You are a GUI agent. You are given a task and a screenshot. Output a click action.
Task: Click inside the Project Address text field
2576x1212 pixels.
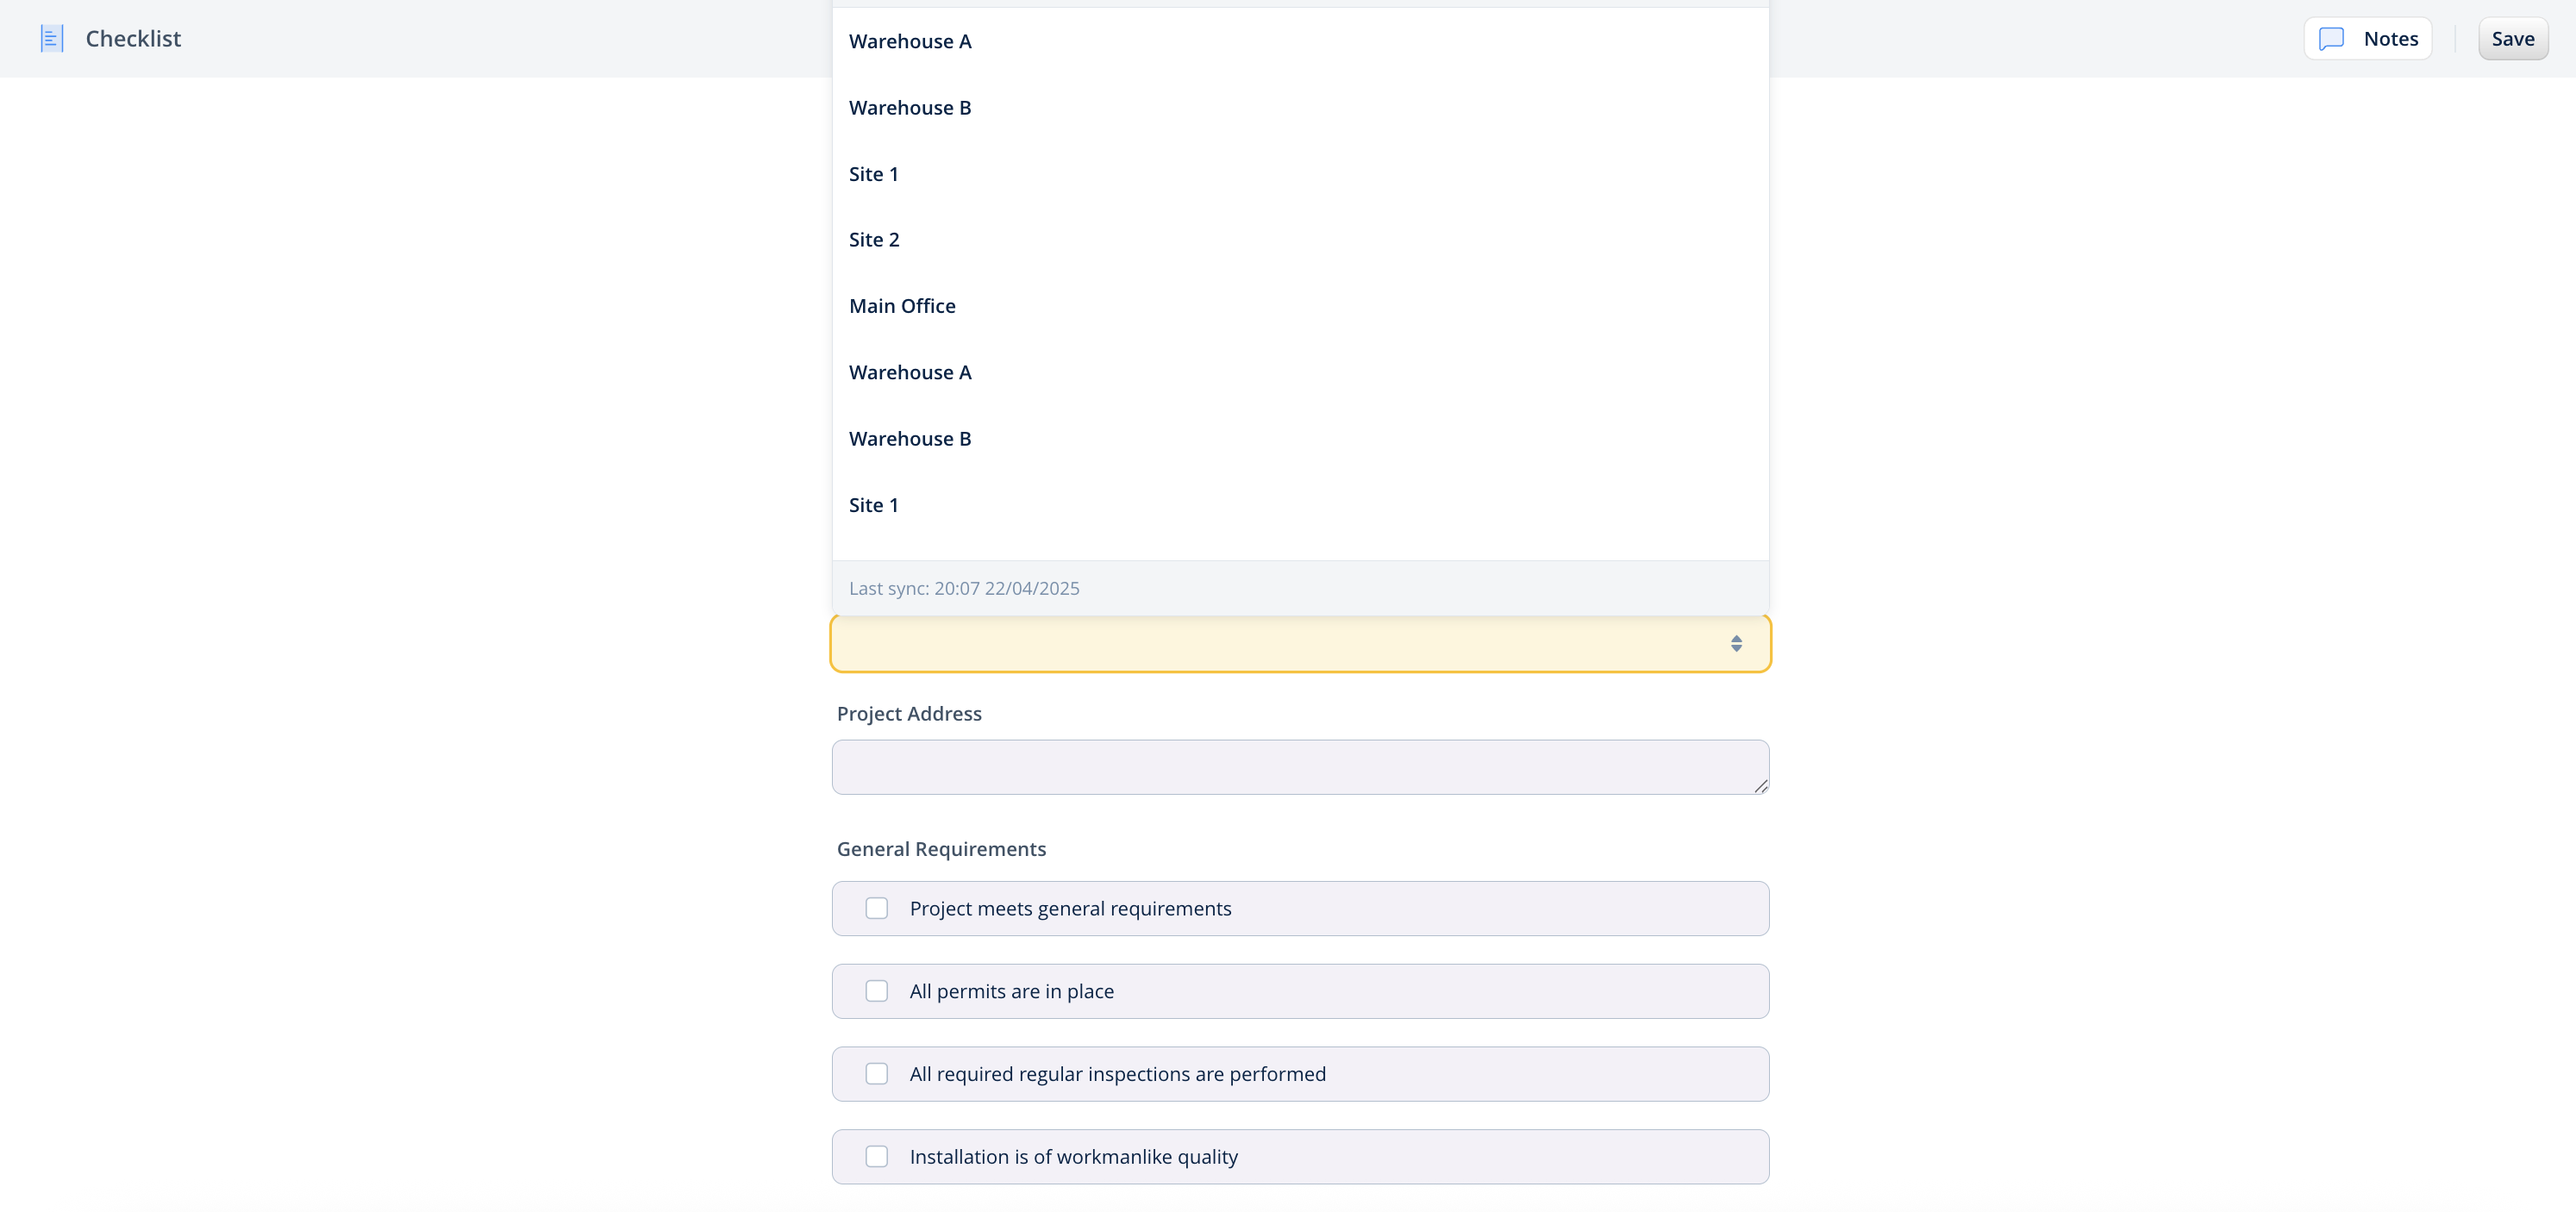1298,767
